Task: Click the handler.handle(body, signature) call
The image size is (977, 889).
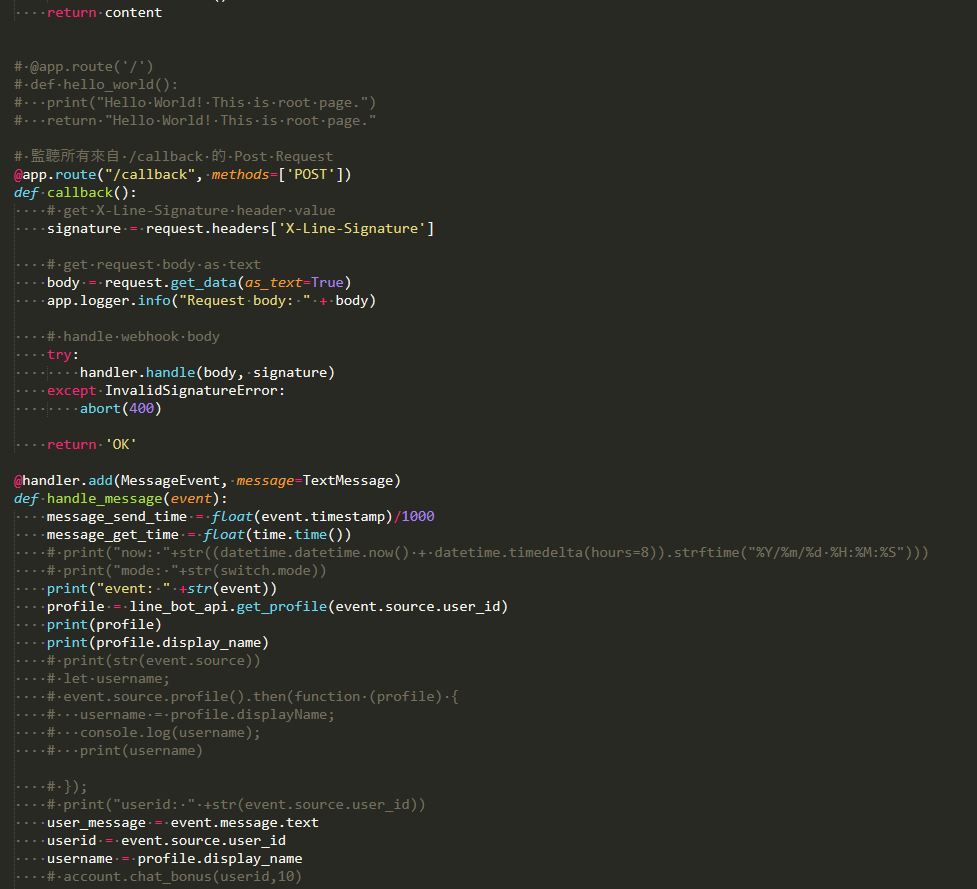Action: (207, 373)
